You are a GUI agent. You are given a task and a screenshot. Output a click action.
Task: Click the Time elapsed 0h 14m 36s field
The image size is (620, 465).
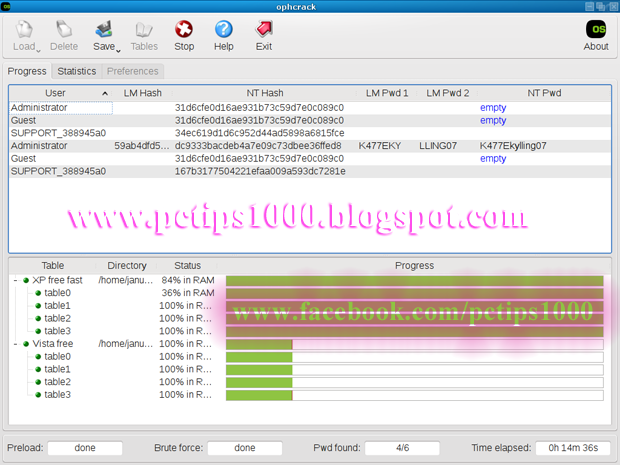(x=573, y=448)
